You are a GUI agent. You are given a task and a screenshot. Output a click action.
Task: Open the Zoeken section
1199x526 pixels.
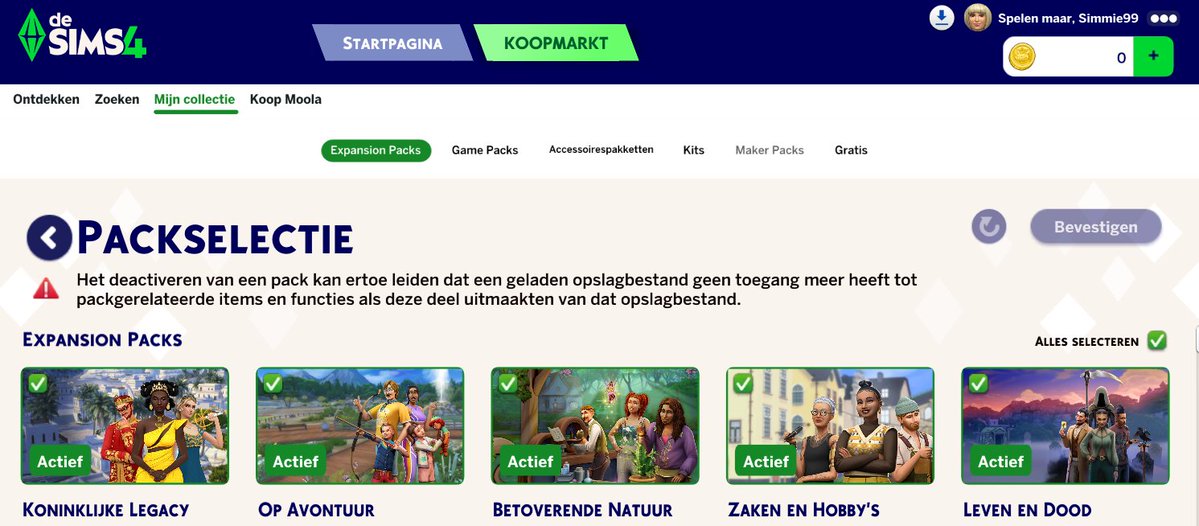click(117, 99)
